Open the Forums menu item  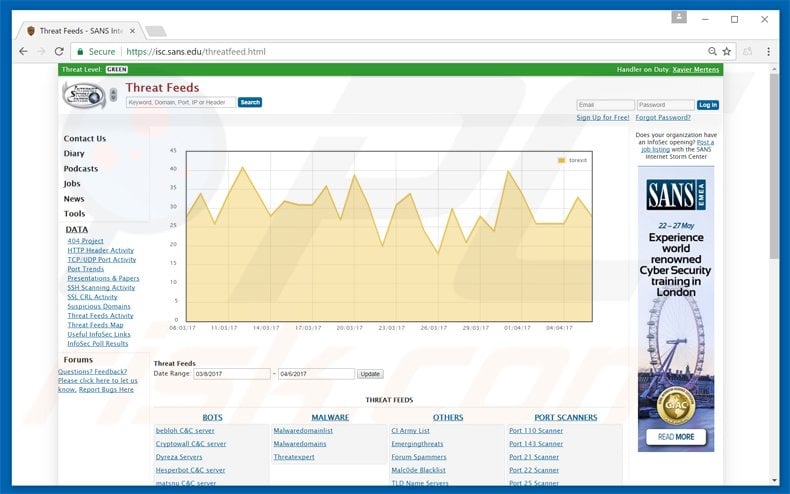(78, 359)
